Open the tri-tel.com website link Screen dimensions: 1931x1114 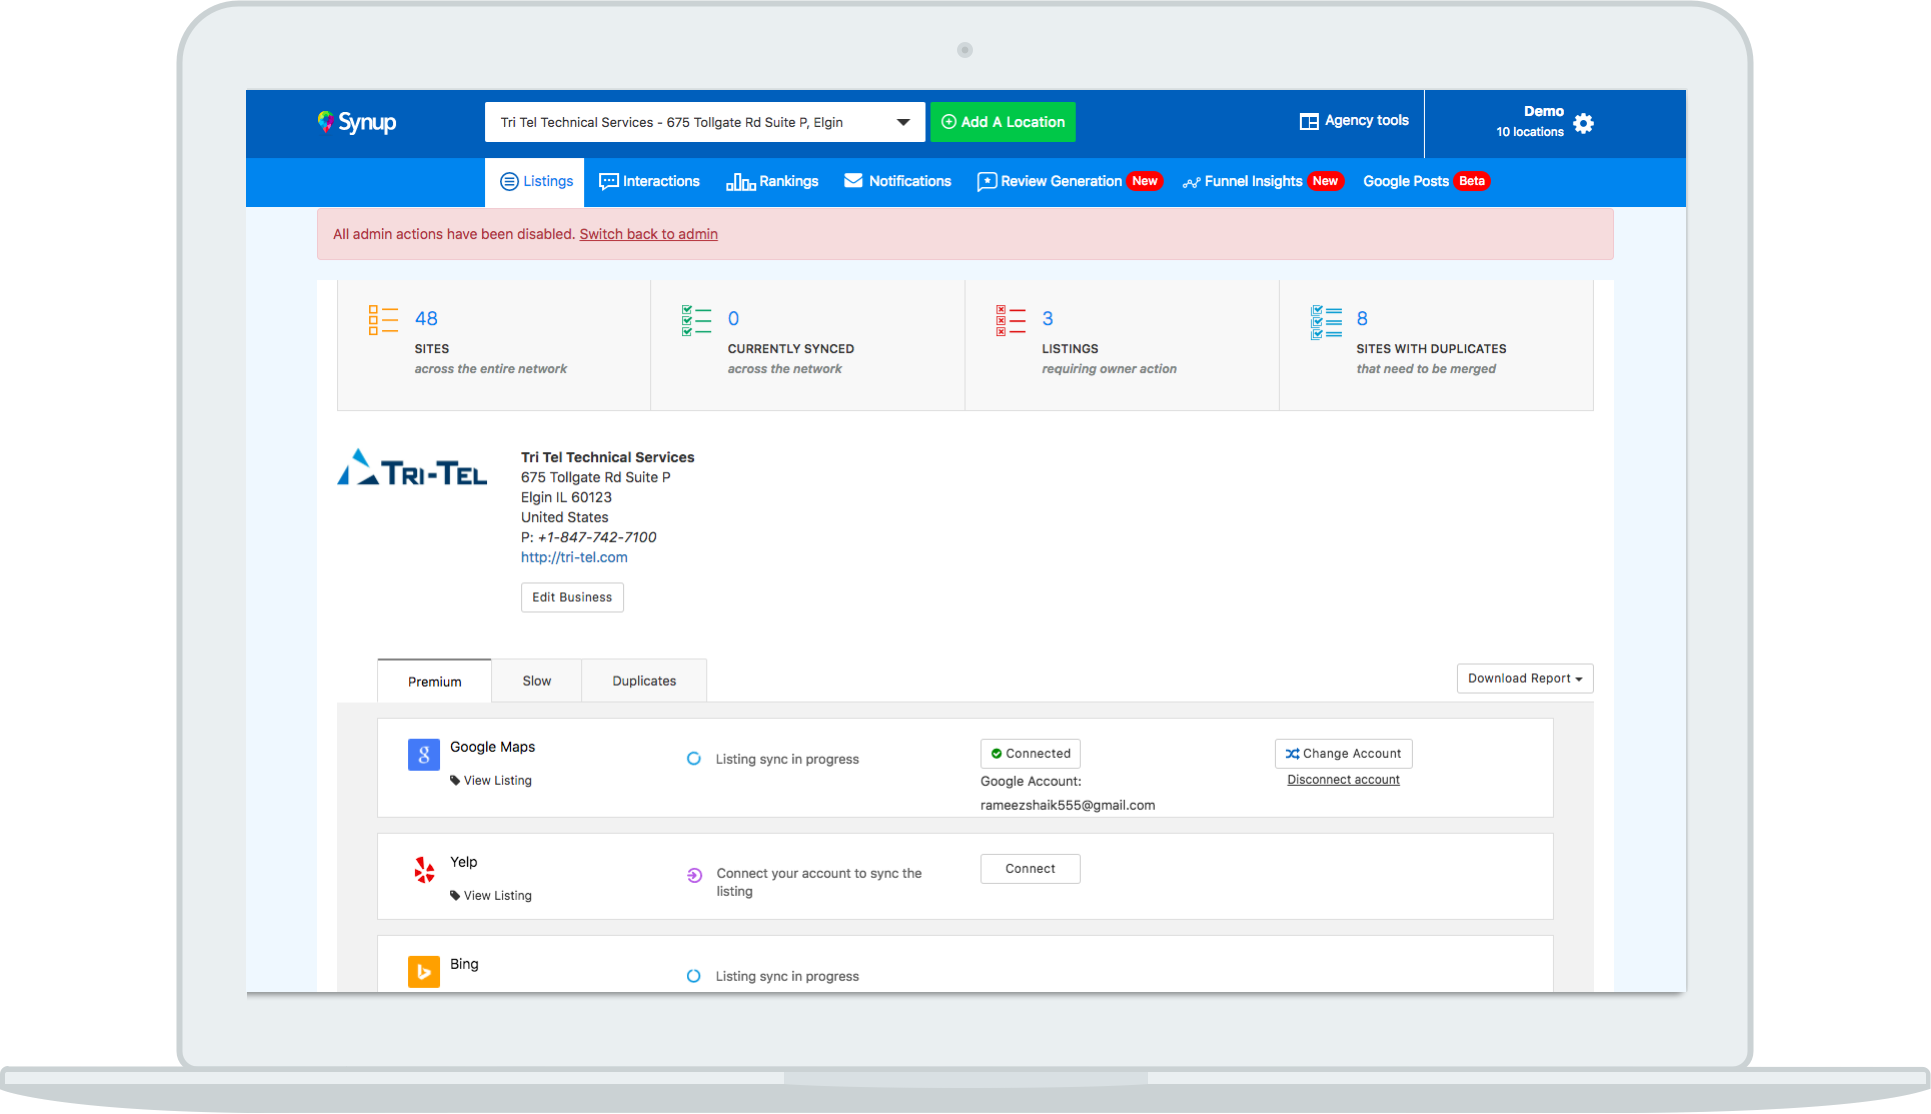pyautogui.click(x=574, y=558)
